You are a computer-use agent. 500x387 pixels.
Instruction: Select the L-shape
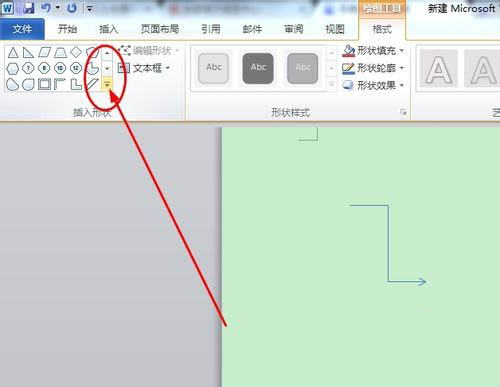[76, 84]
